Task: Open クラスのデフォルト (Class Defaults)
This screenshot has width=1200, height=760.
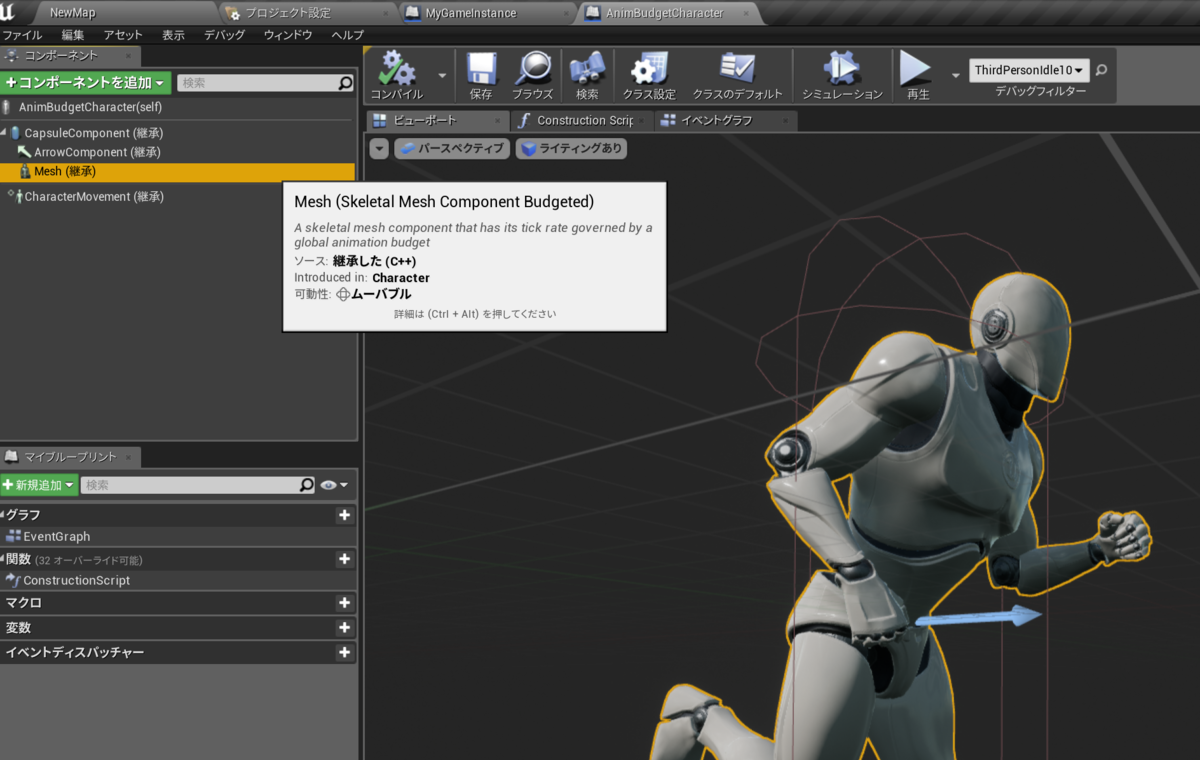Action: click(737, 73)
